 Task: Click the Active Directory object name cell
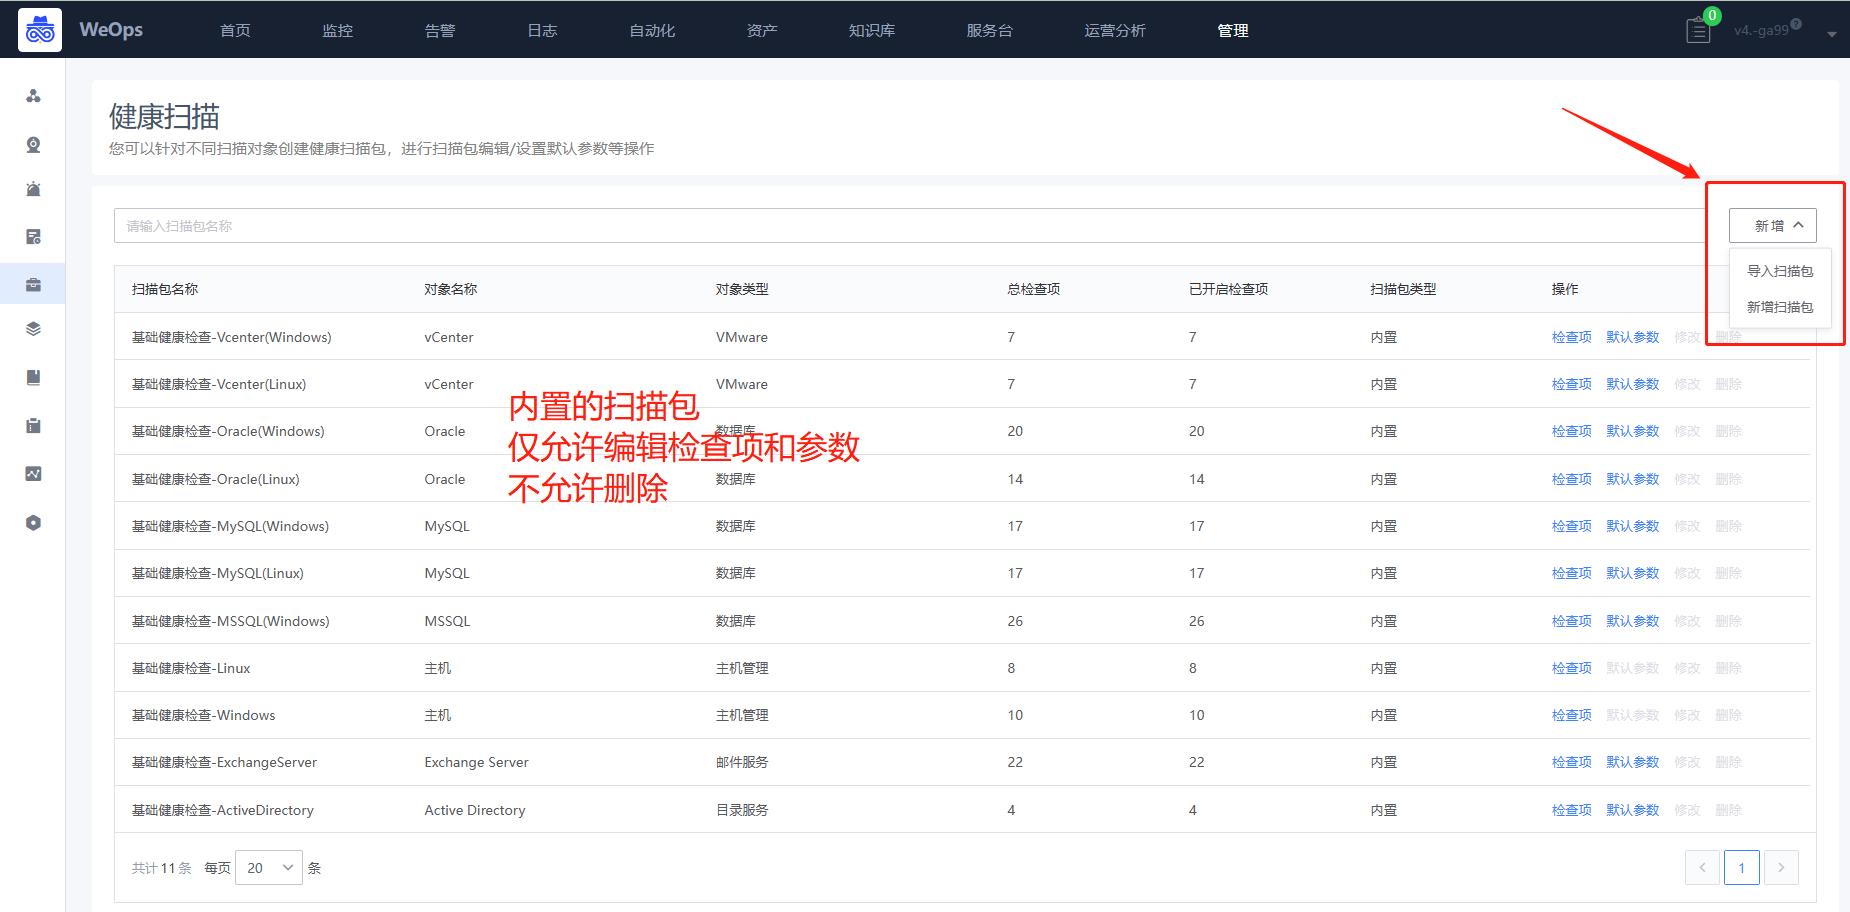click(475, 810)
